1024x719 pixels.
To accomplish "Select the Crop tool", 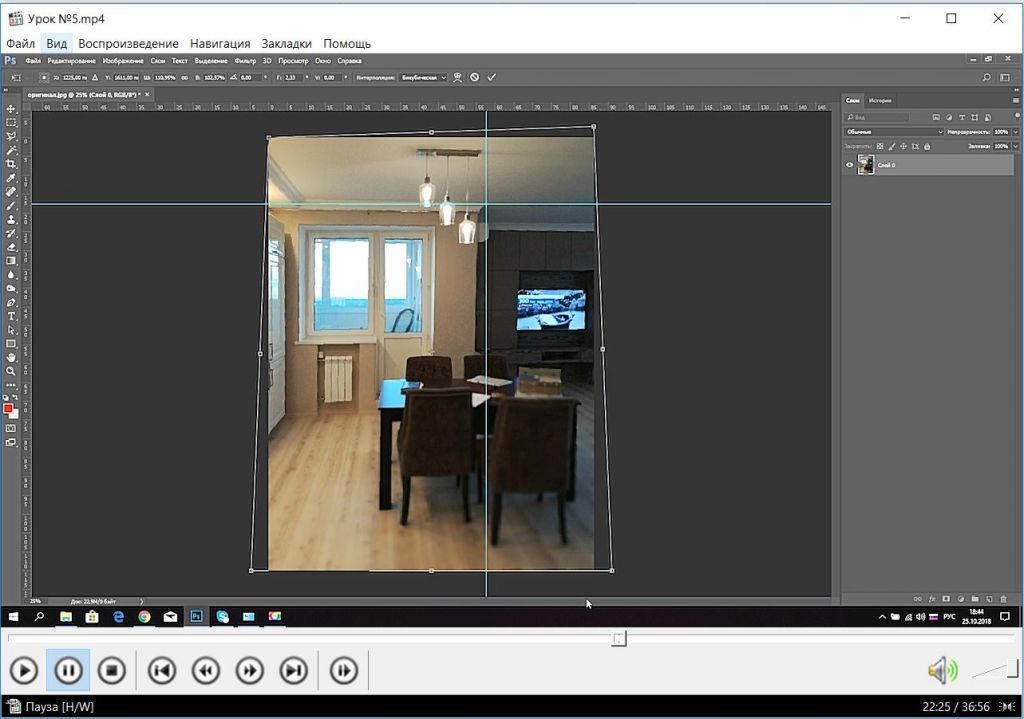I will (x=10, y=163).
